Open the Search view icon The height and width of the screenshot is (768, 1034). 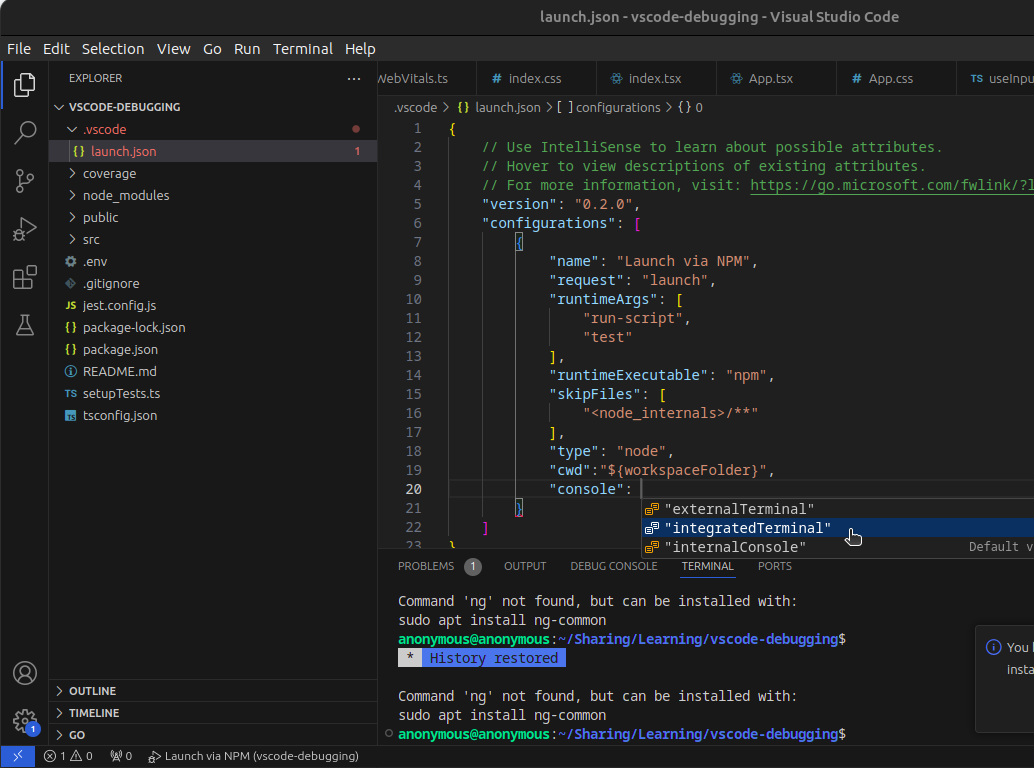pos(25,133)
